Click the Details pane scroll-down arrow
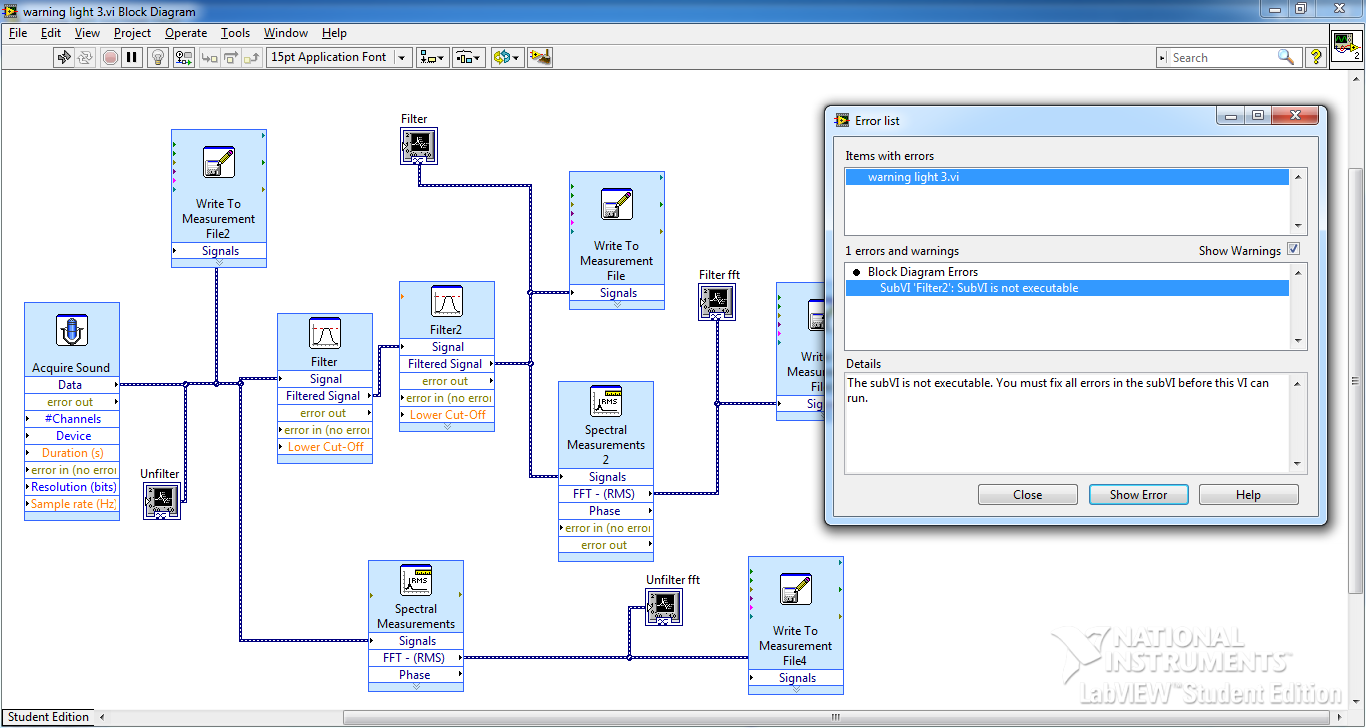Image resolution: width=1366 pixels, height=728 pixels. [x=1299, y=465]
